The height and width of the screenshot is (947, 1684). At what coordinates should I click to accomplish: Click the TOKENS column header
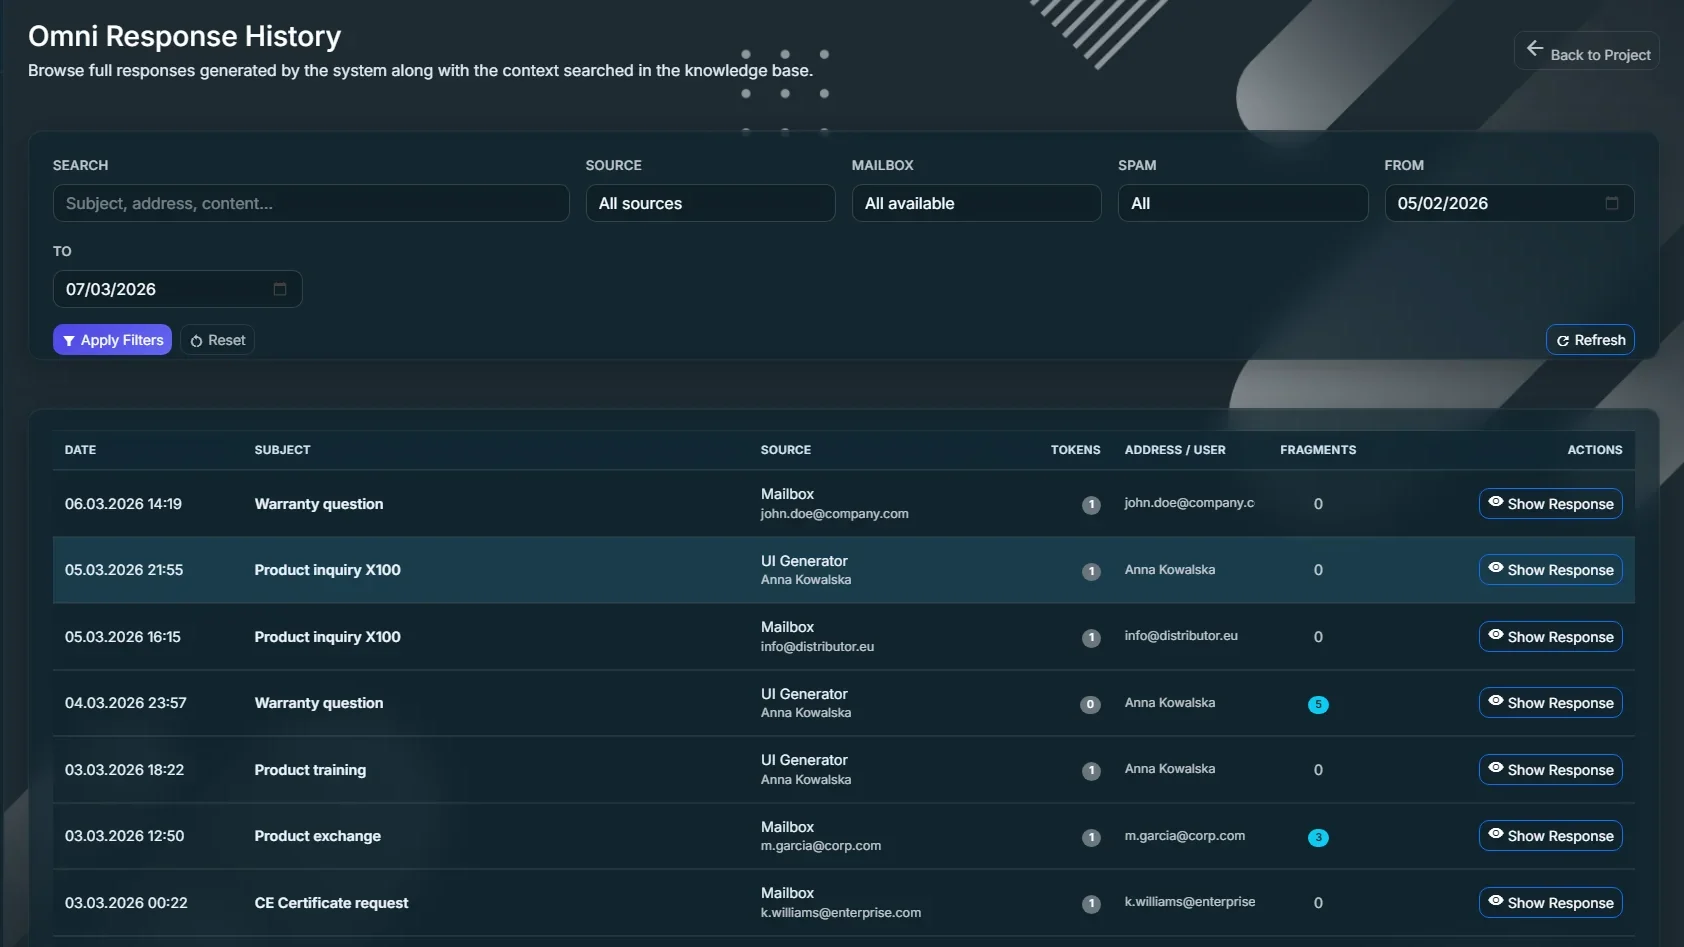[x=1075, y=450]
